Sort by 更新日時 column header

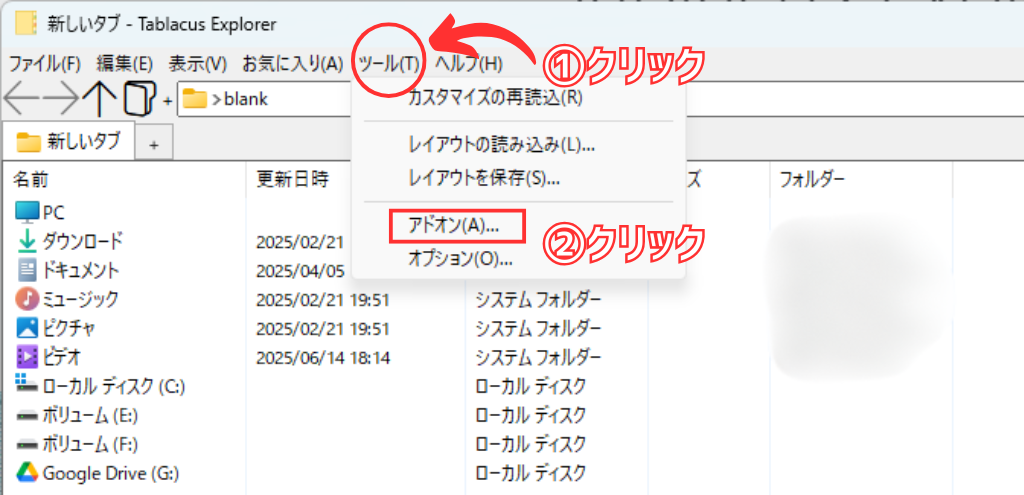tap(292, 179)
